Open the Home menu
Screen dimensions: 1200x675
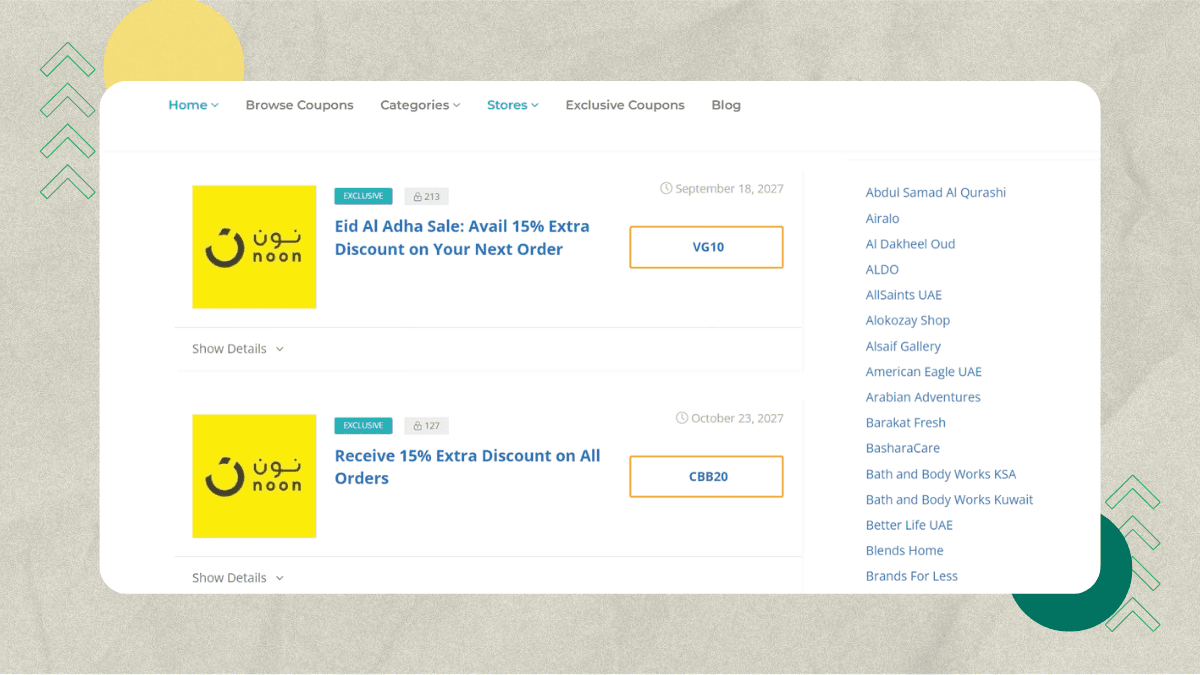click(193, 105)
